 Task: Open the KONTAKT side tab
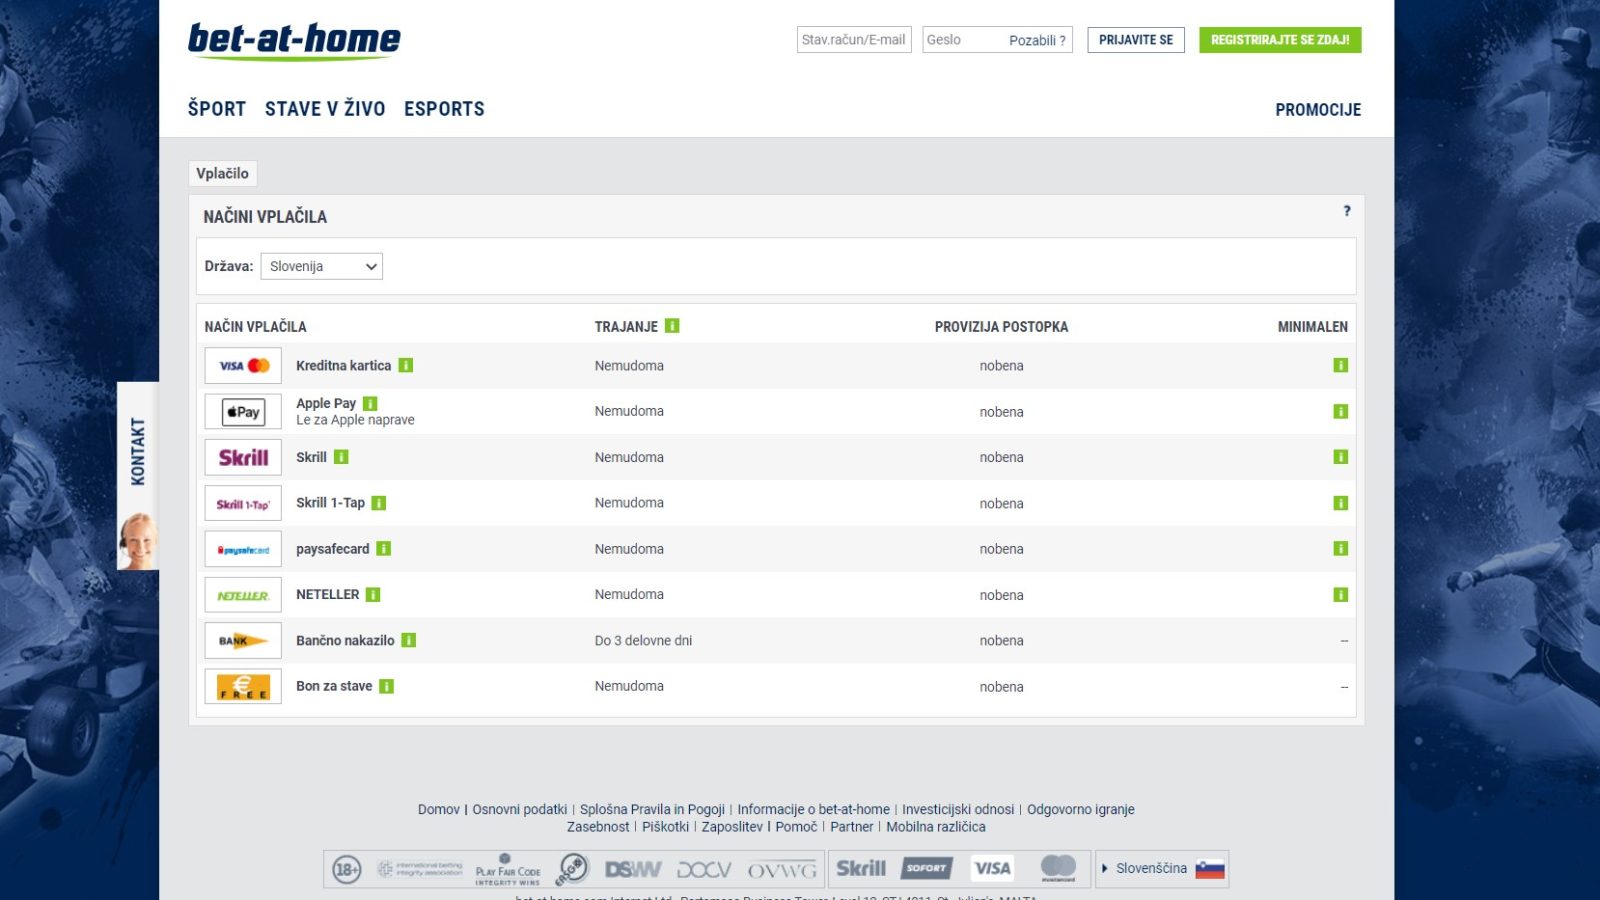pos(138,476)
